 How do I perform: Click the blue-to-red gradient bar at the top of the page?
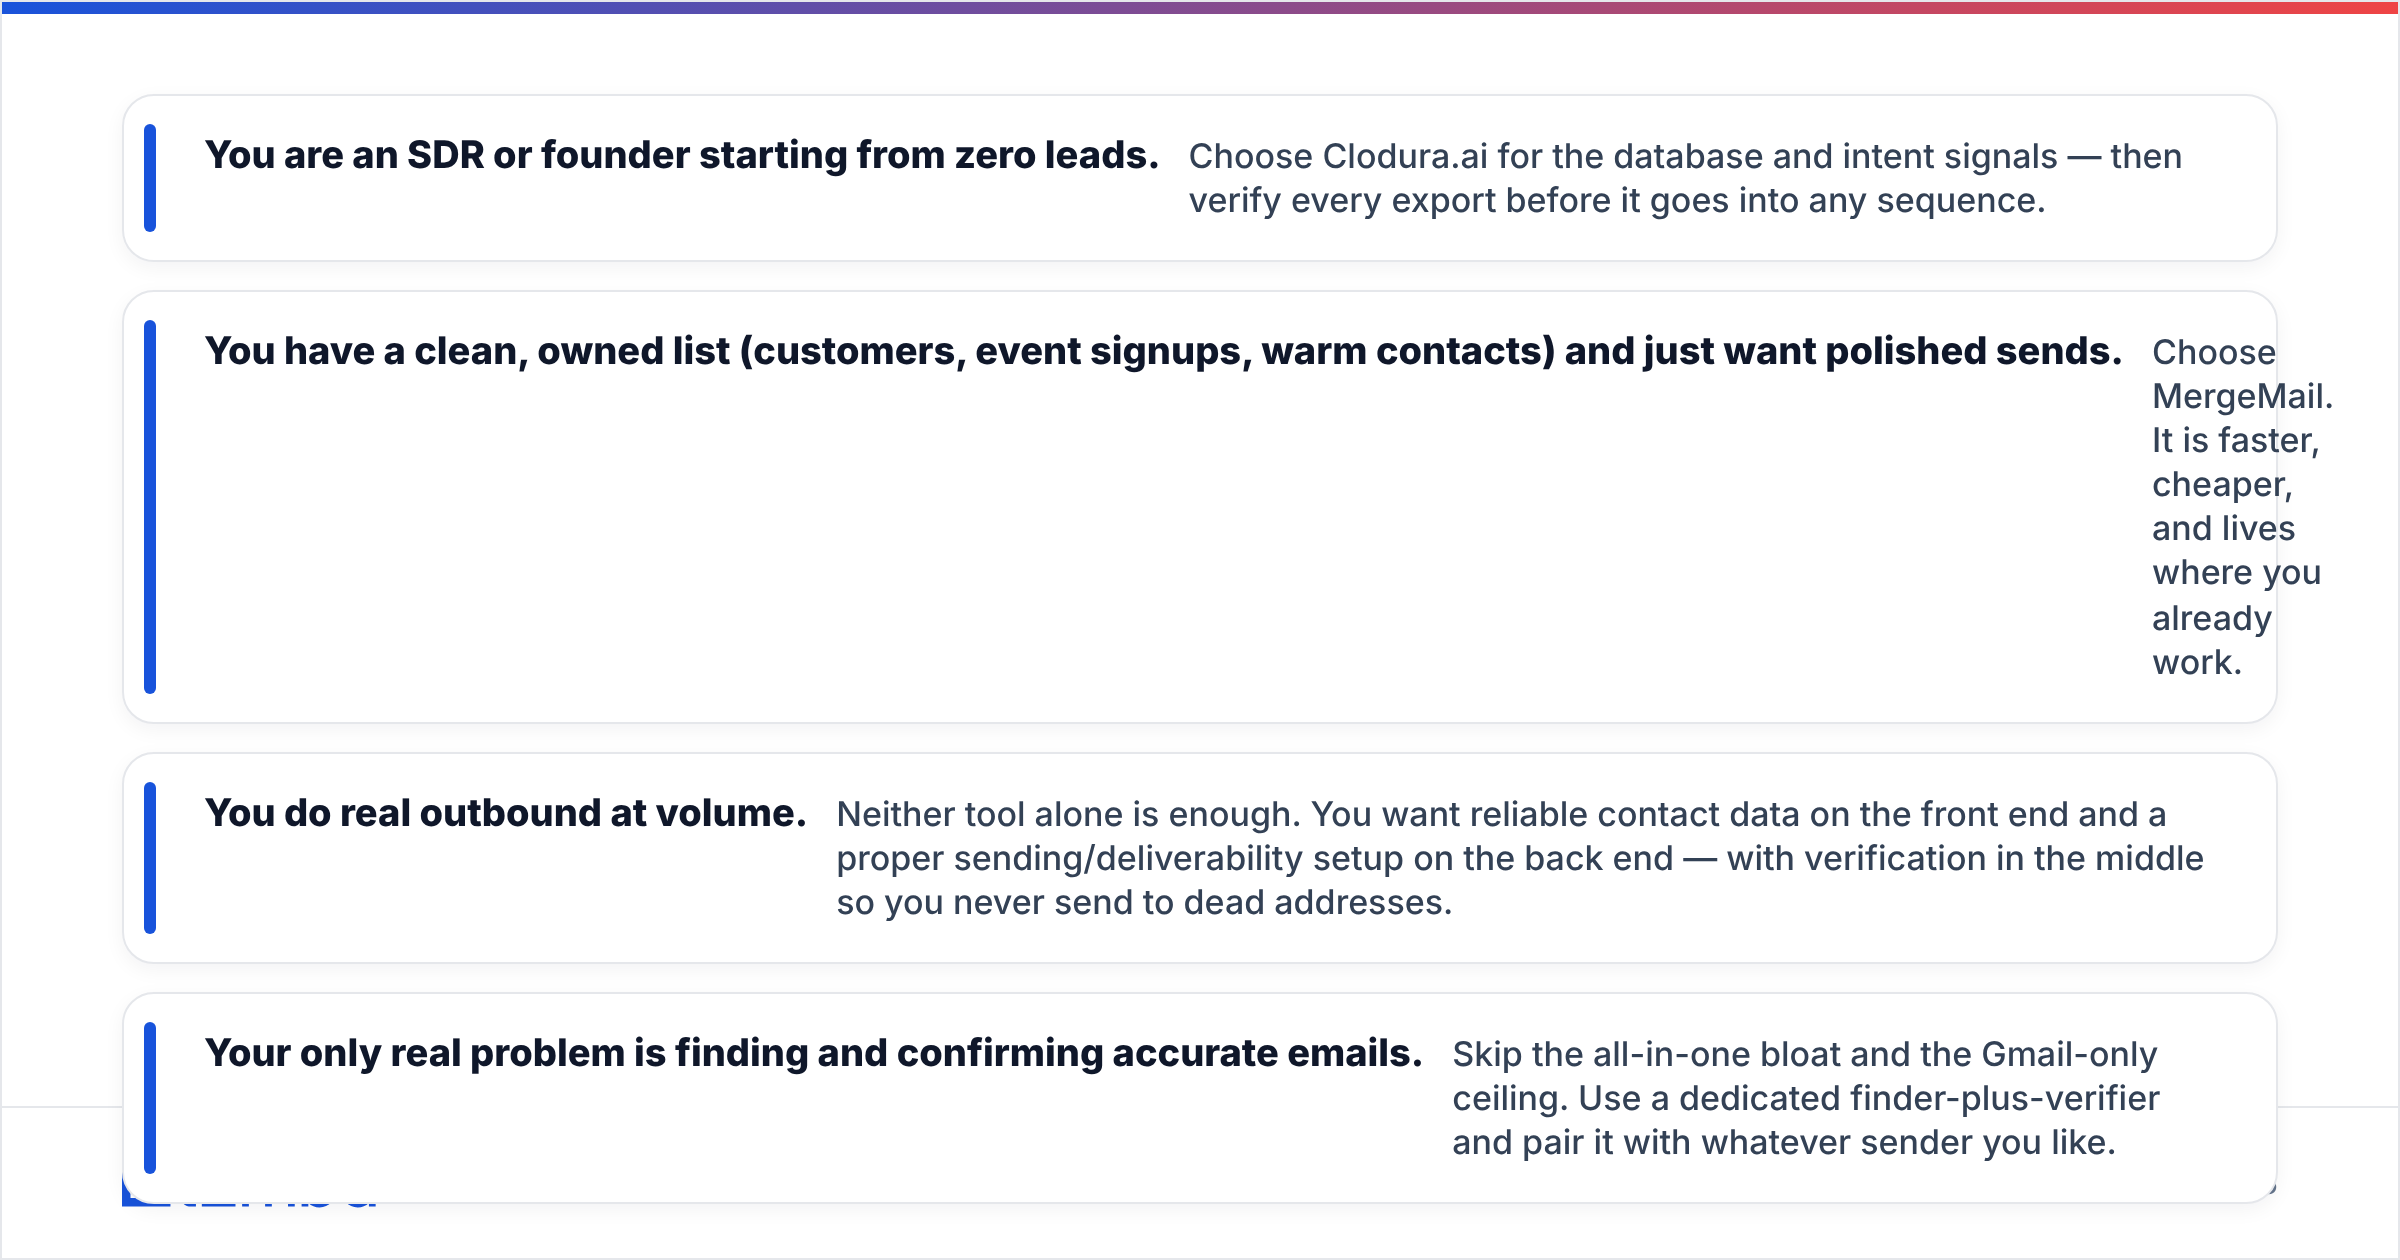1200,7
